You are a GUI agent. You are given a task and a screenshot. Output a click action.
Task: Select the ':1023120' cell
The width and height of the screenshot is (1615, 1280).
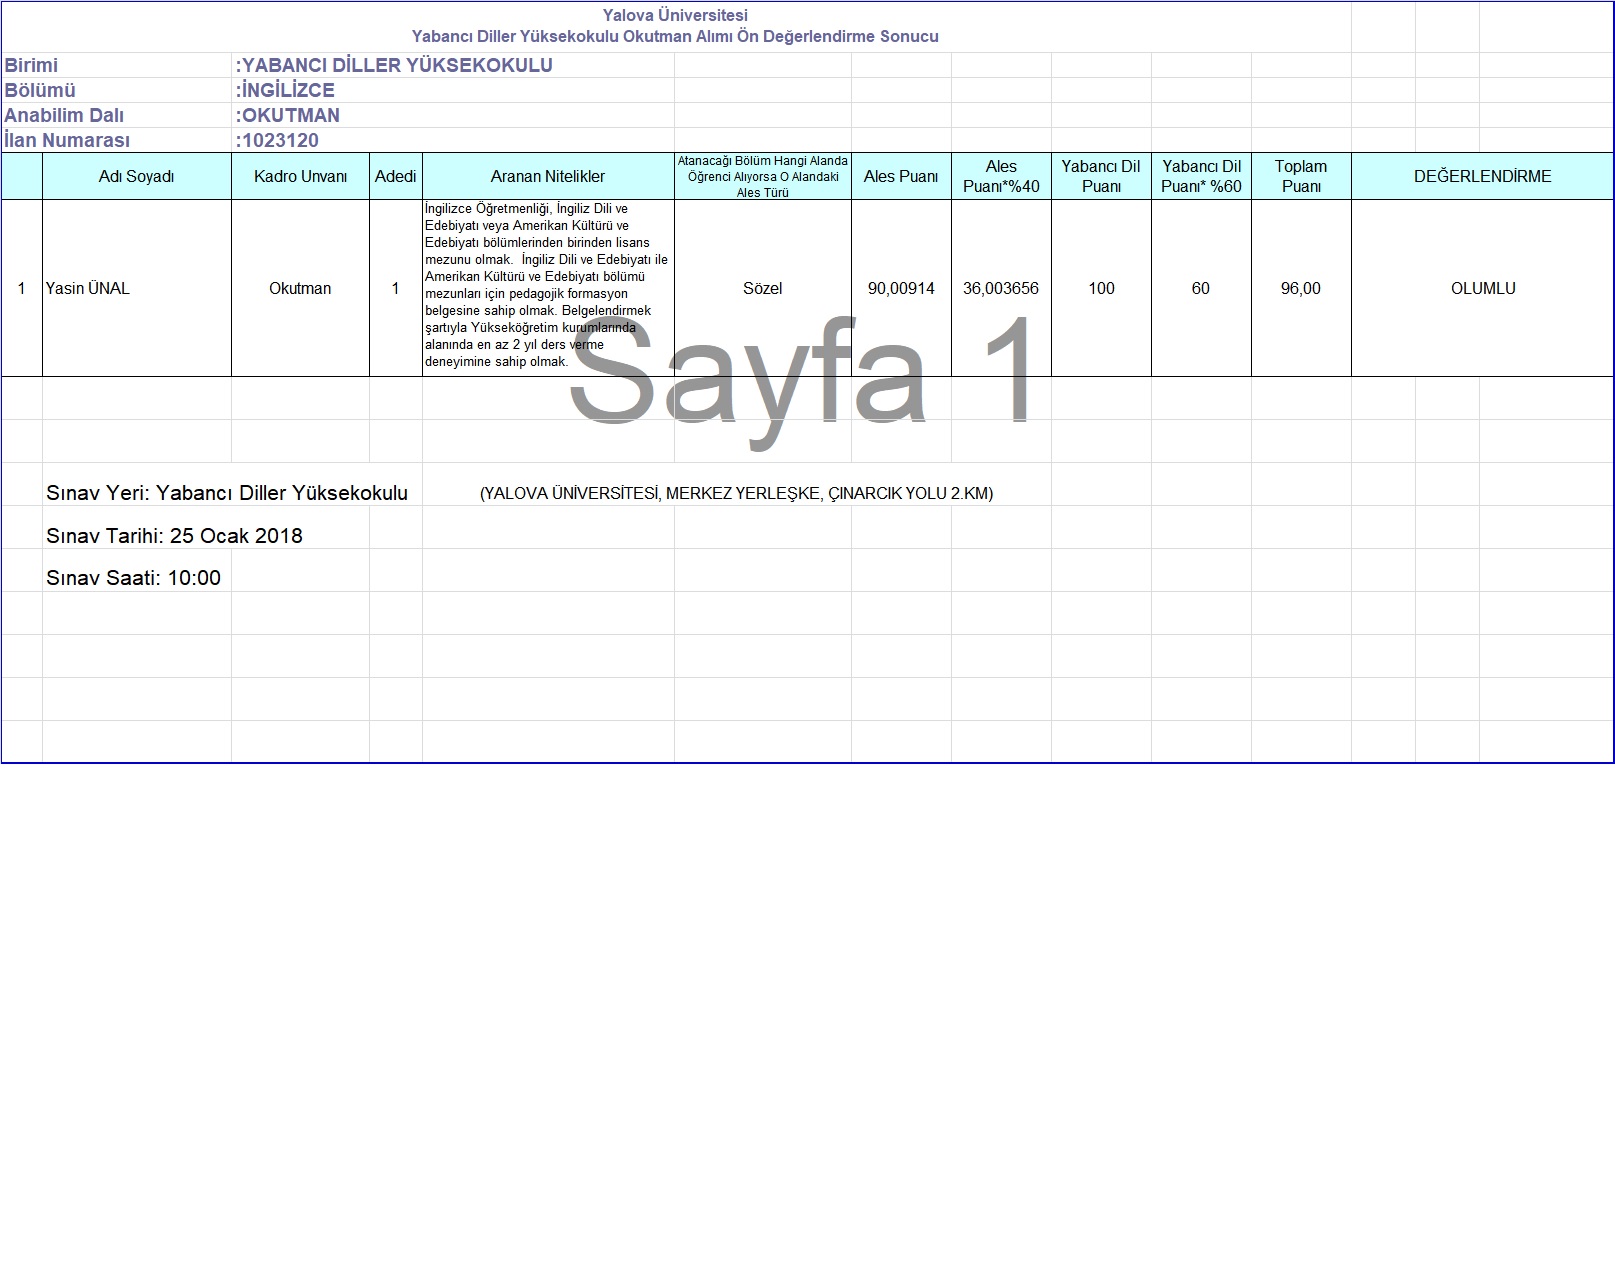point(453,140)
